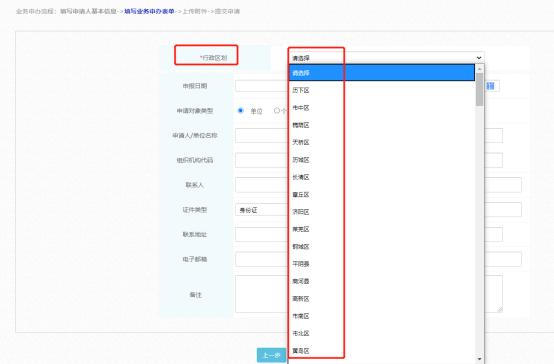Click the 联系人 input field
Screen dimensions: 554x364
click(x=262, y=185)
